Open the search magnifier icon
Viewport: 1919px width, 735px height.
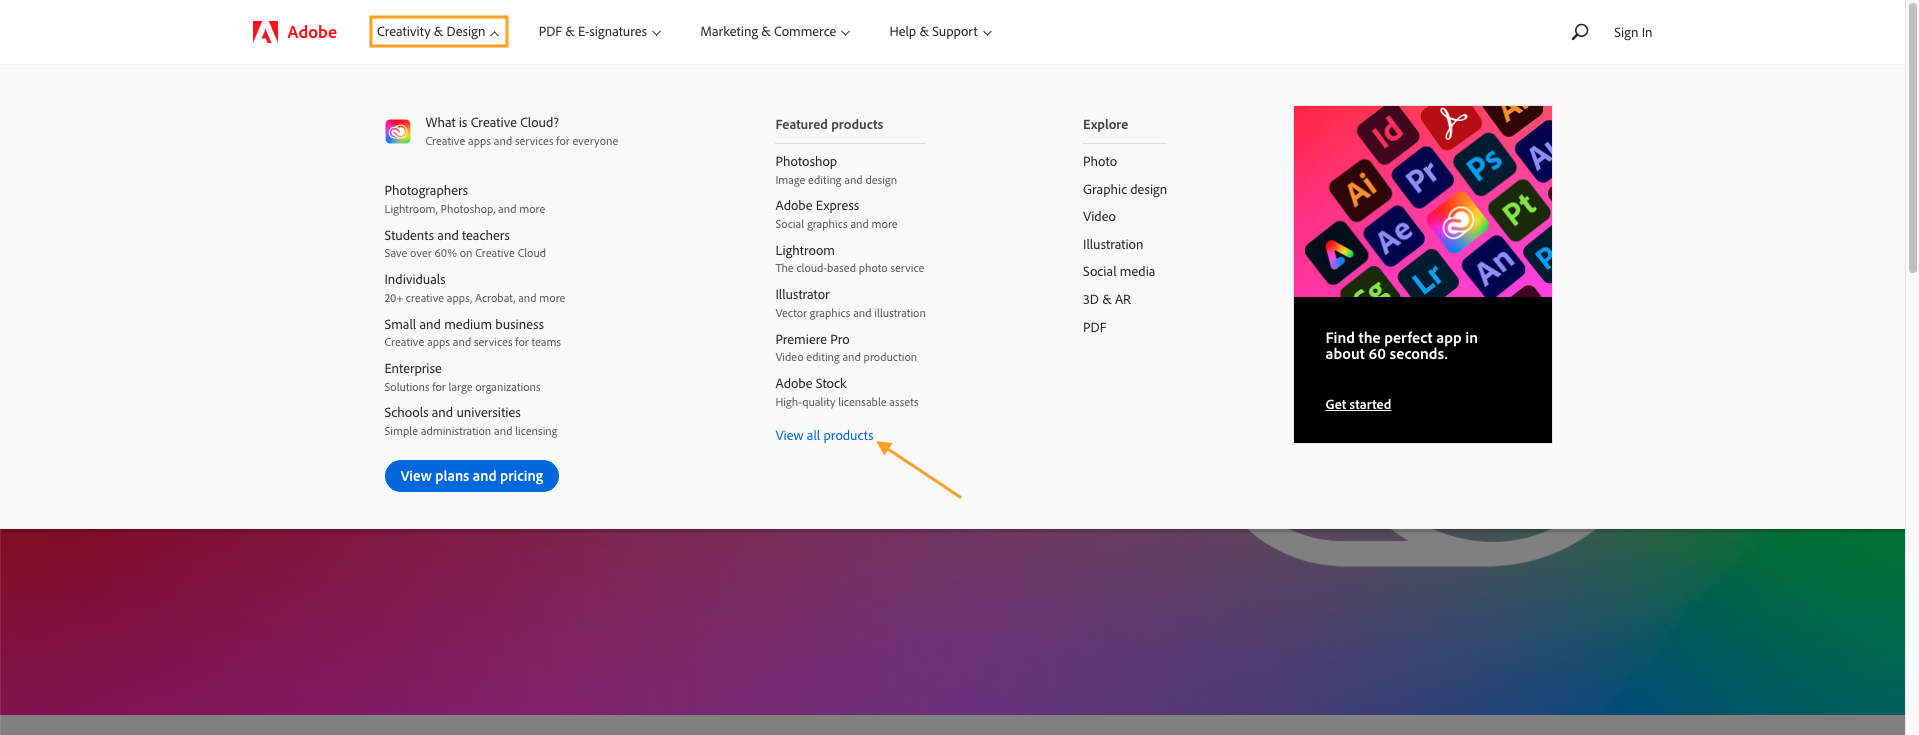1580,32
